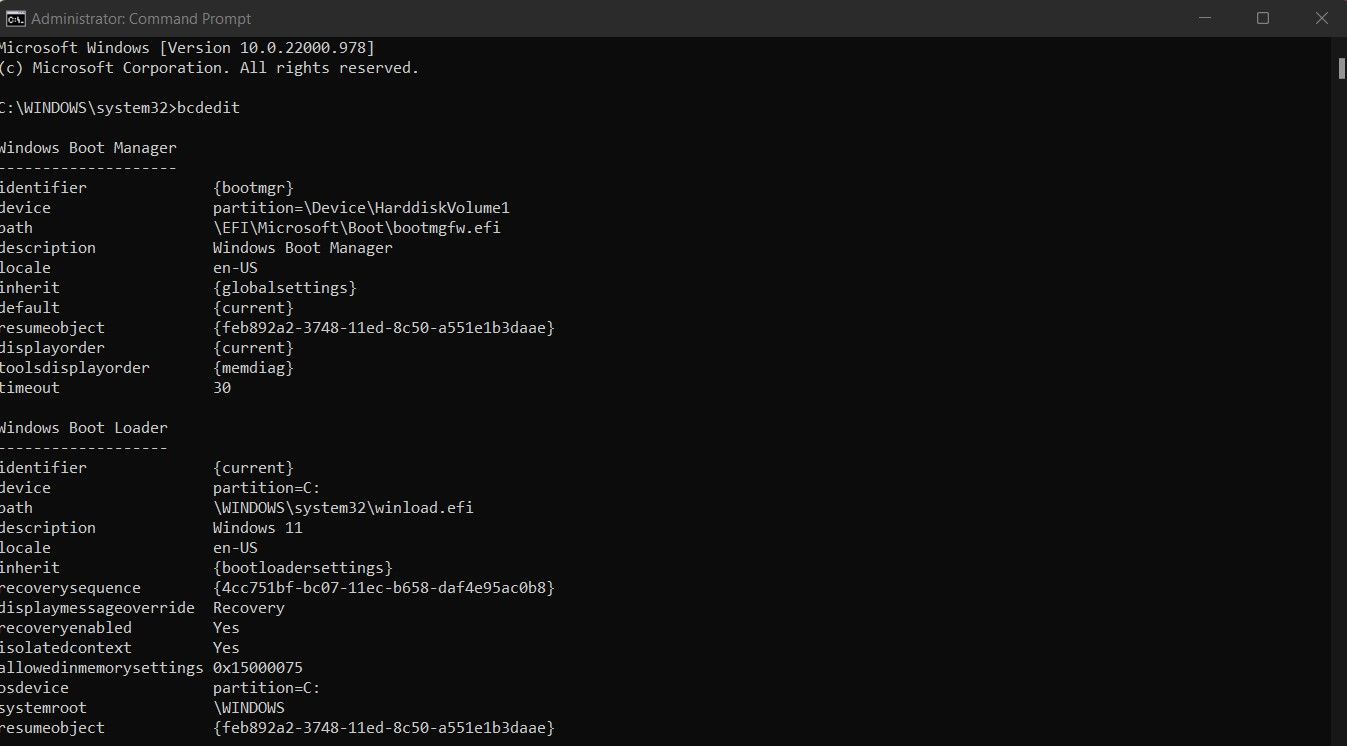The width and height of the screenshot is (1347, 746).
Task: Click the recoverysequence GUID value
Action: point(383,588)
